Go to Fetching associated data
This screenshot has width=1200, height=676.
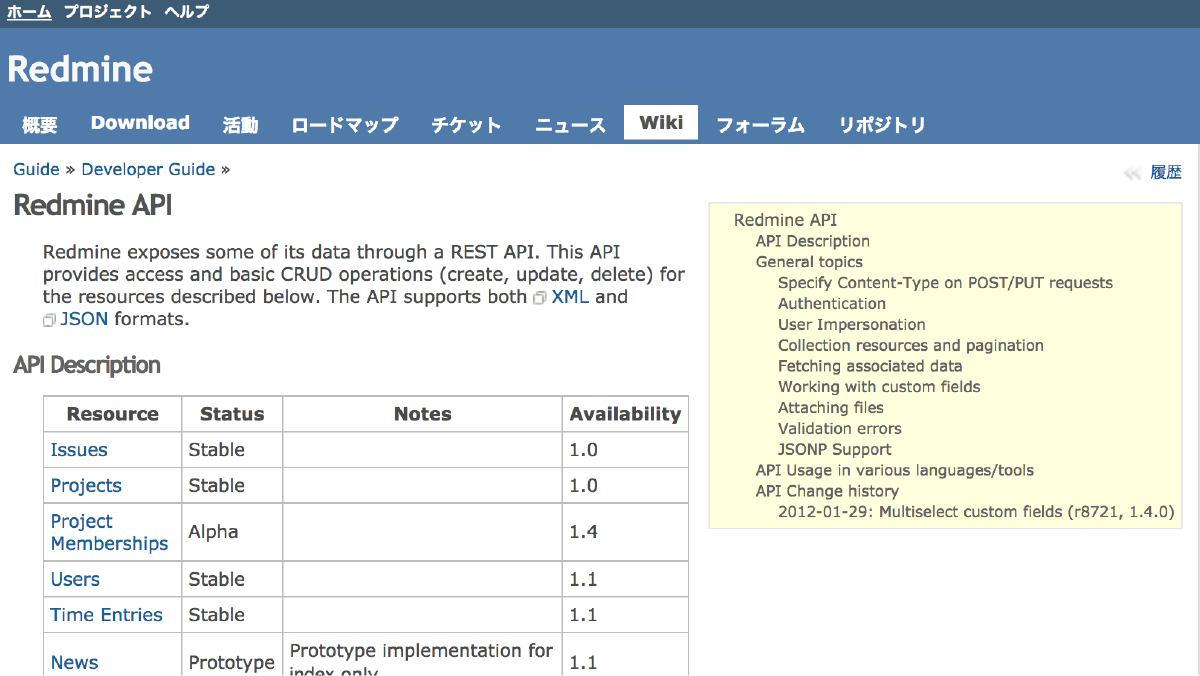tap(870, 367)
